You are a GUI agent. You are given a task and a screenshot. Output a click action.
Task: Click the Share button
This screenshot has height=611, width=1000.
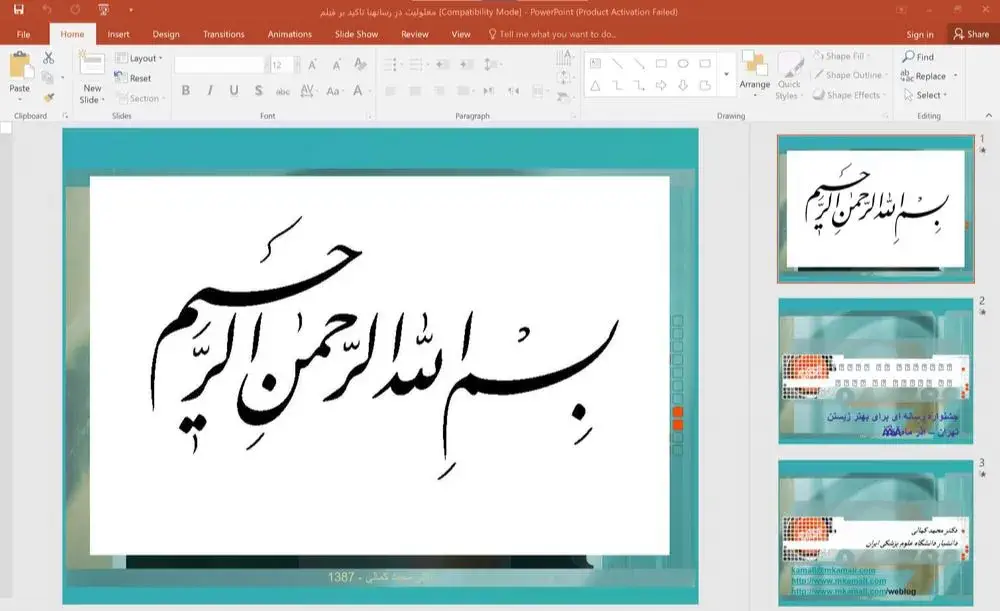tap(970, 34)
